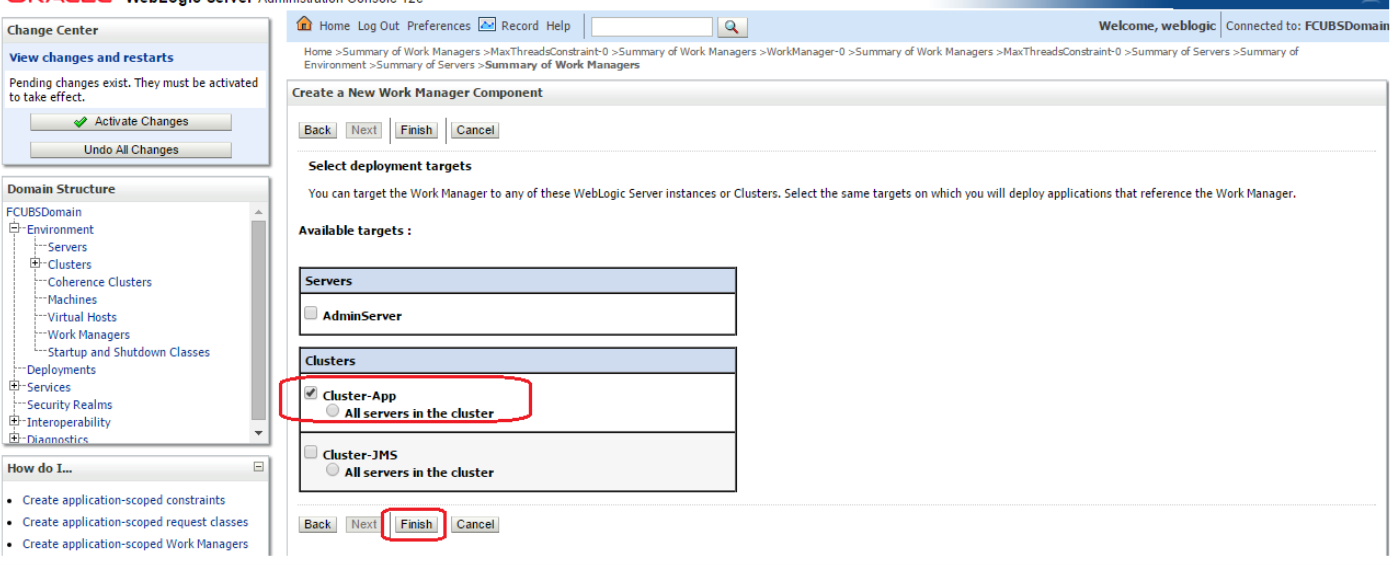Image resolution: width=1394 pixels, height=565 pixels.
Task: Open Security Realms tree item
Action: pyautogui.click(x=69, y=405)
